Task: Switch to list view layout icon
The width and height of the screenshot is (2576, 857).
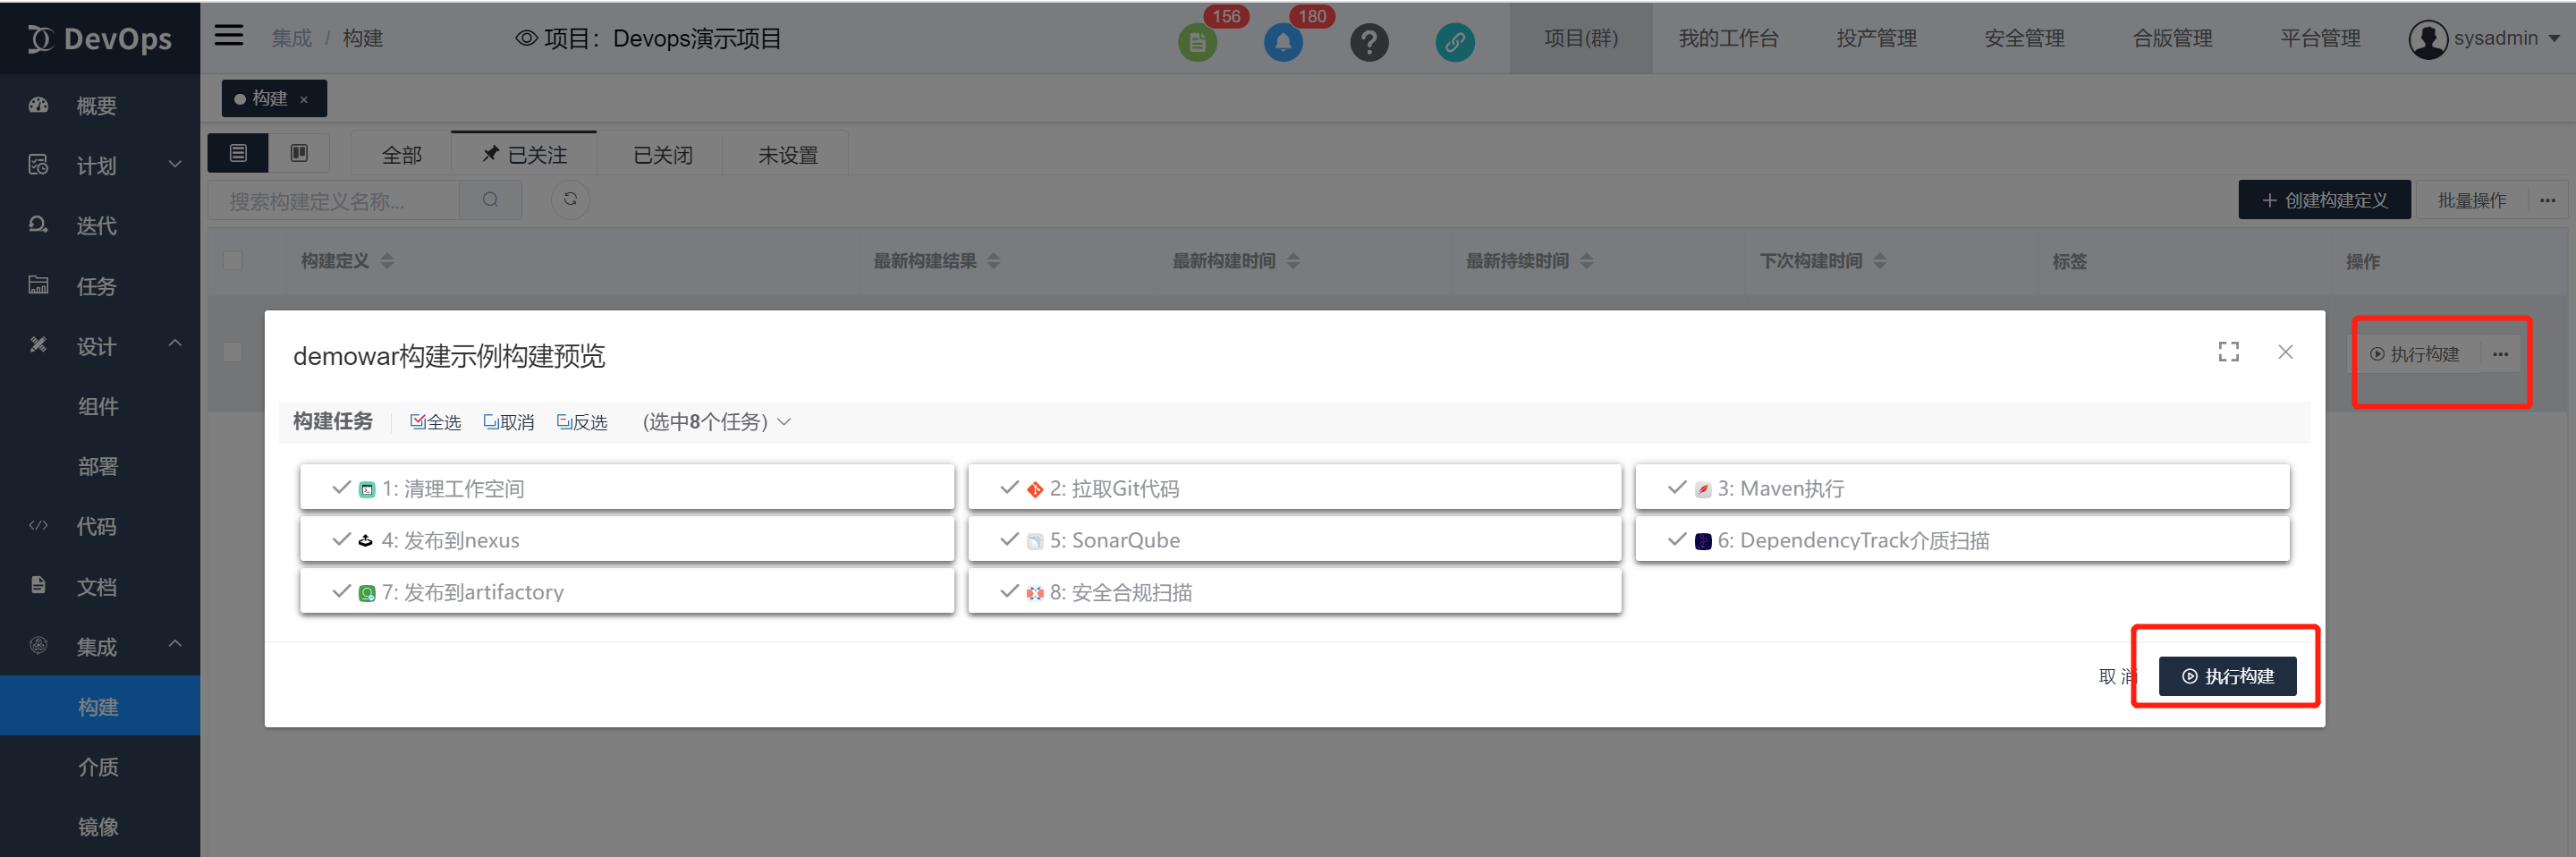Action: (238, 153)
